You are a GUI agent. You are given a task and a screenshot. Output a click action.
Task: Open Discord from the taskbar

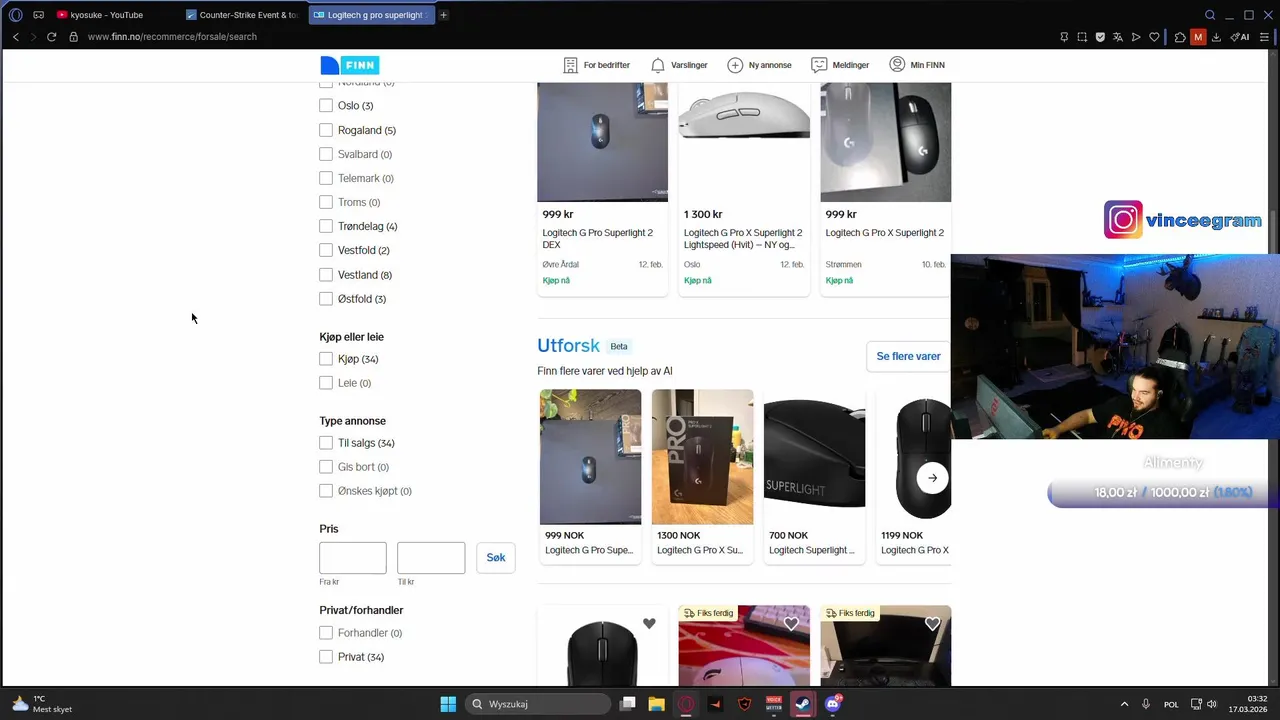[x=833, y=704]
